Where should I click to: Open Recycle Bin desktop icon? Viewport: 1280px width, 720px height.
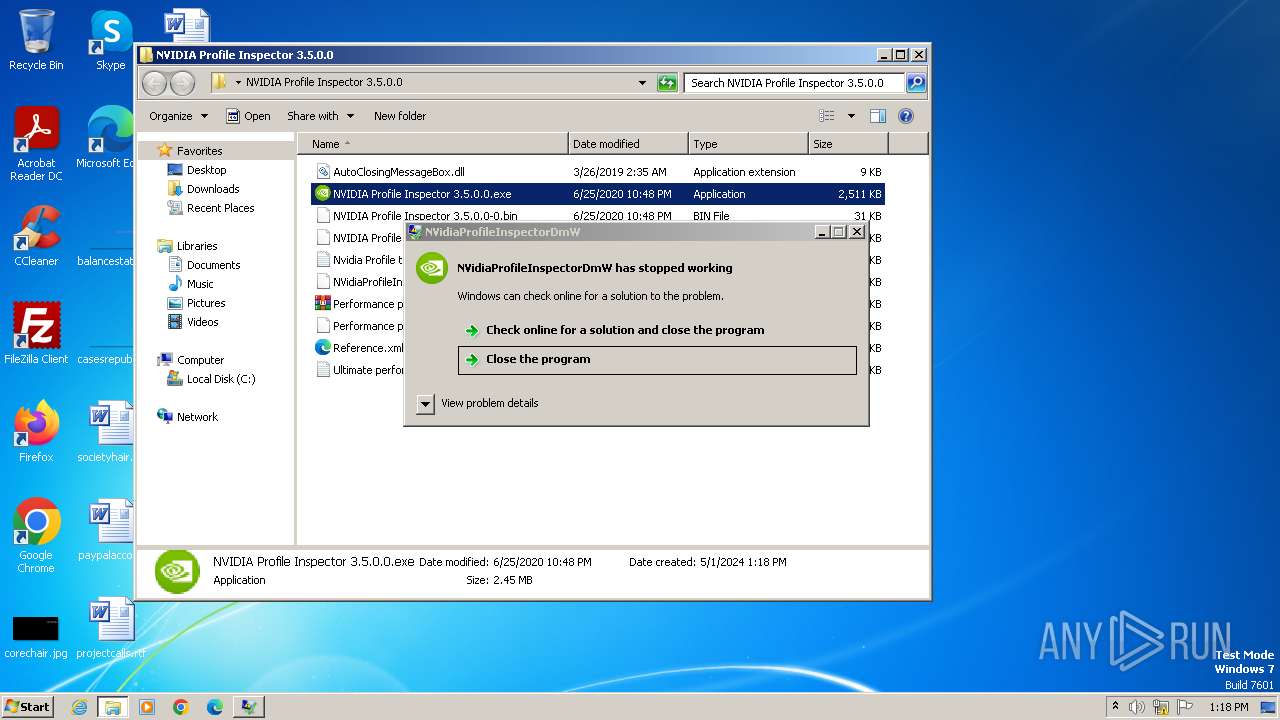coord(36,40)
